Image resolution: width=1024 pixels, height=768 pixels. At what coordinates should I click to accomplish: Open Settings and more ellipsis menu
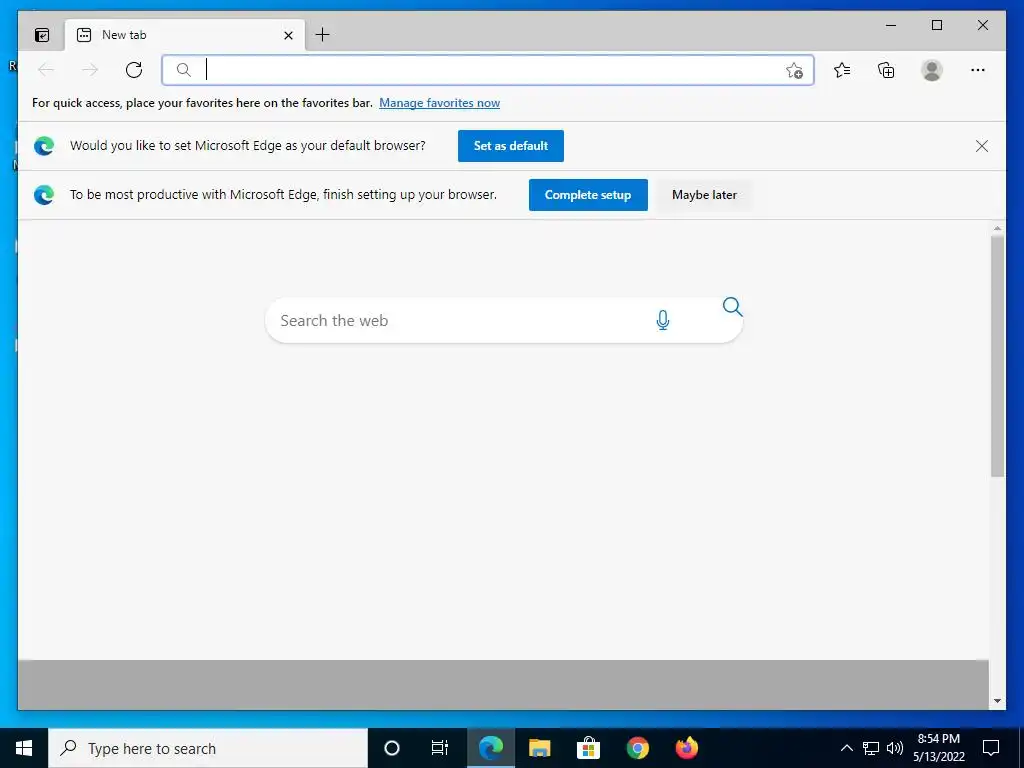coord(978,70)
